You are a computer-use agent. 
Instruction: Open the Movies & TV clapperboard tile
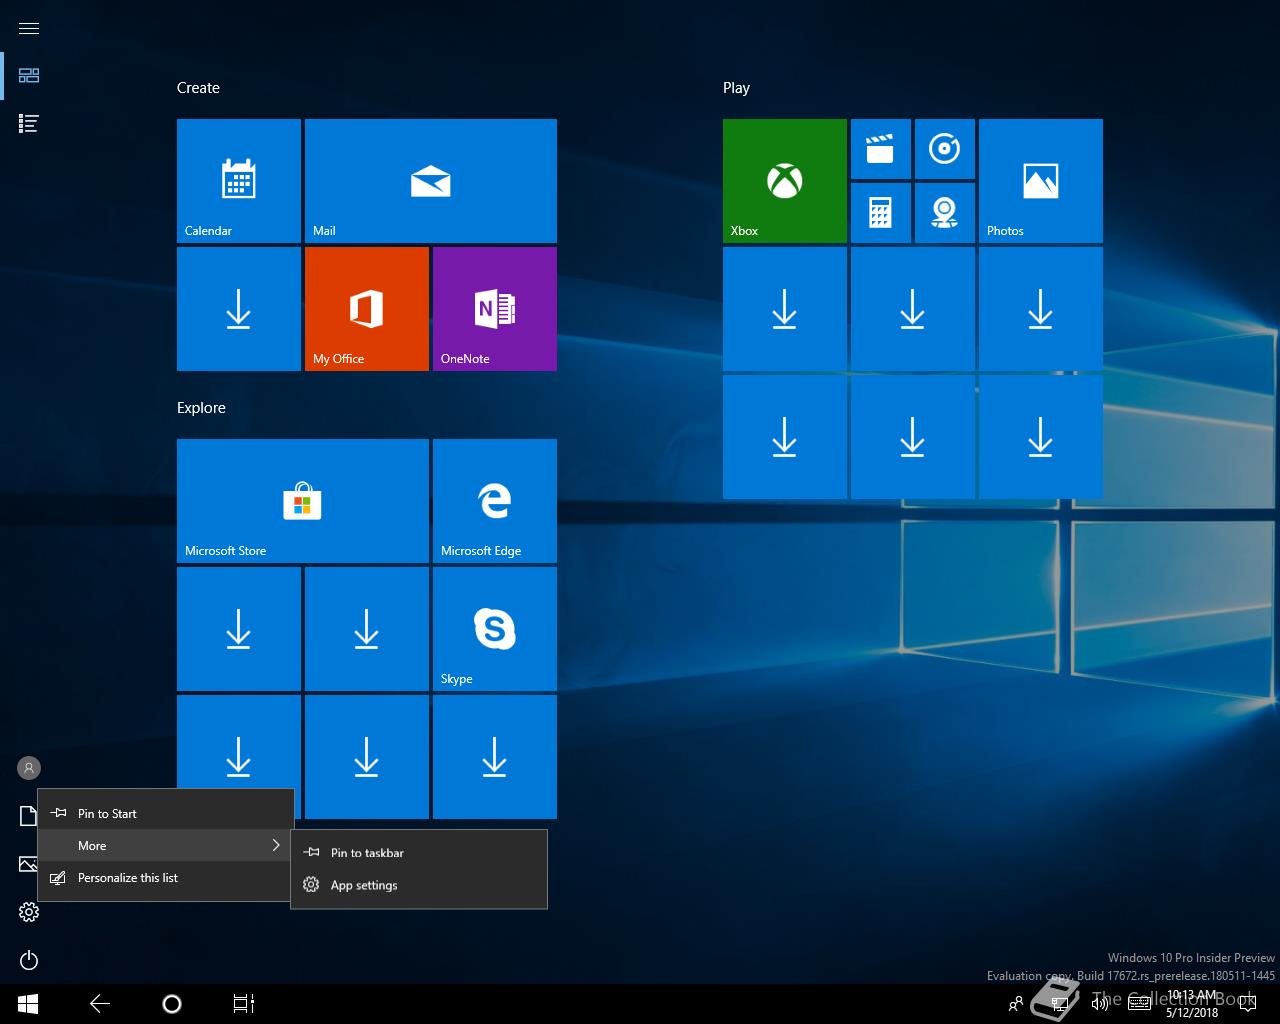click(x=881, y=149)
